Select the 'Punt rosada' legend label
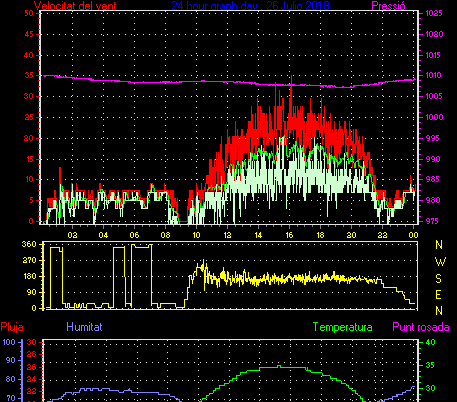Image resolution: width=457 pixels, height=402 pixels. tap(421, 327)
